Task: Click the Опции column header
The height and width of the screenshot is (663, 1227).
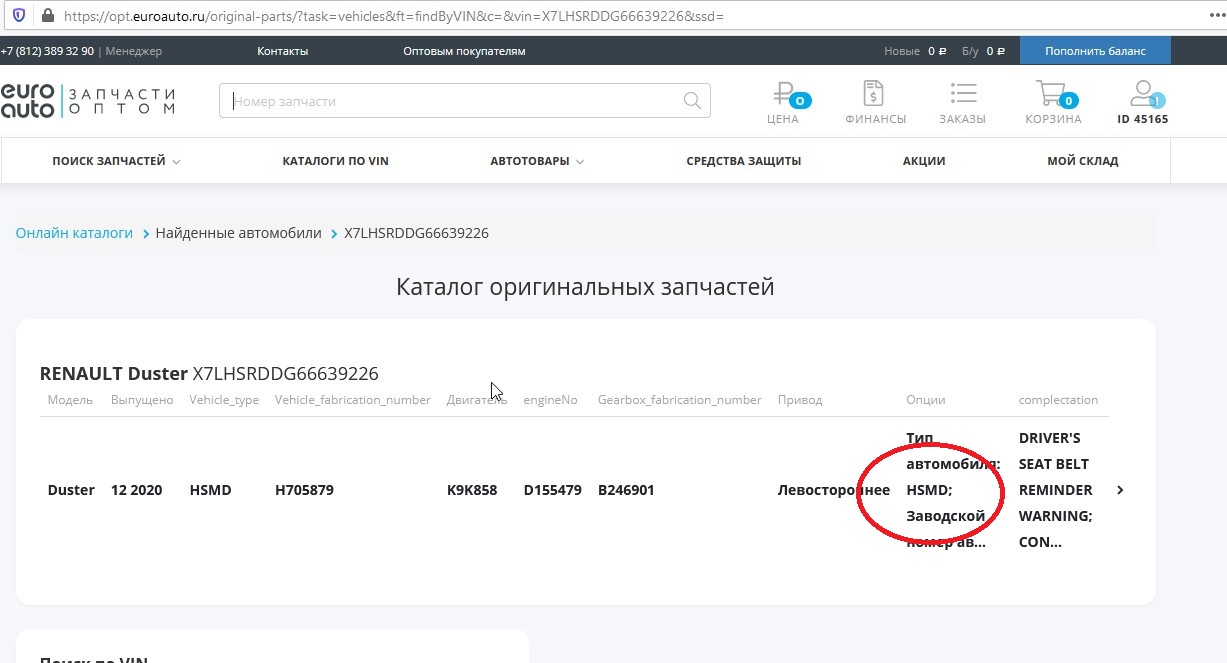Action: coord(925,400)
